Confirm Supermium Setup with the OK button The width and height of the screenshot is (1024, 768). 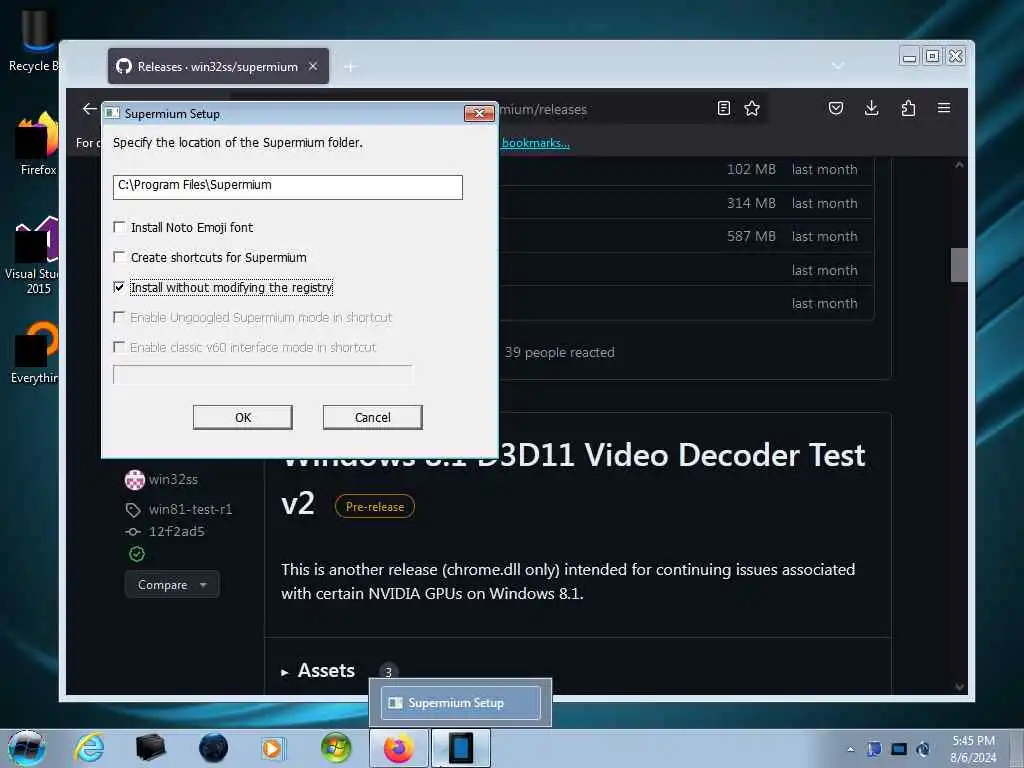click(x=242, y=417)
